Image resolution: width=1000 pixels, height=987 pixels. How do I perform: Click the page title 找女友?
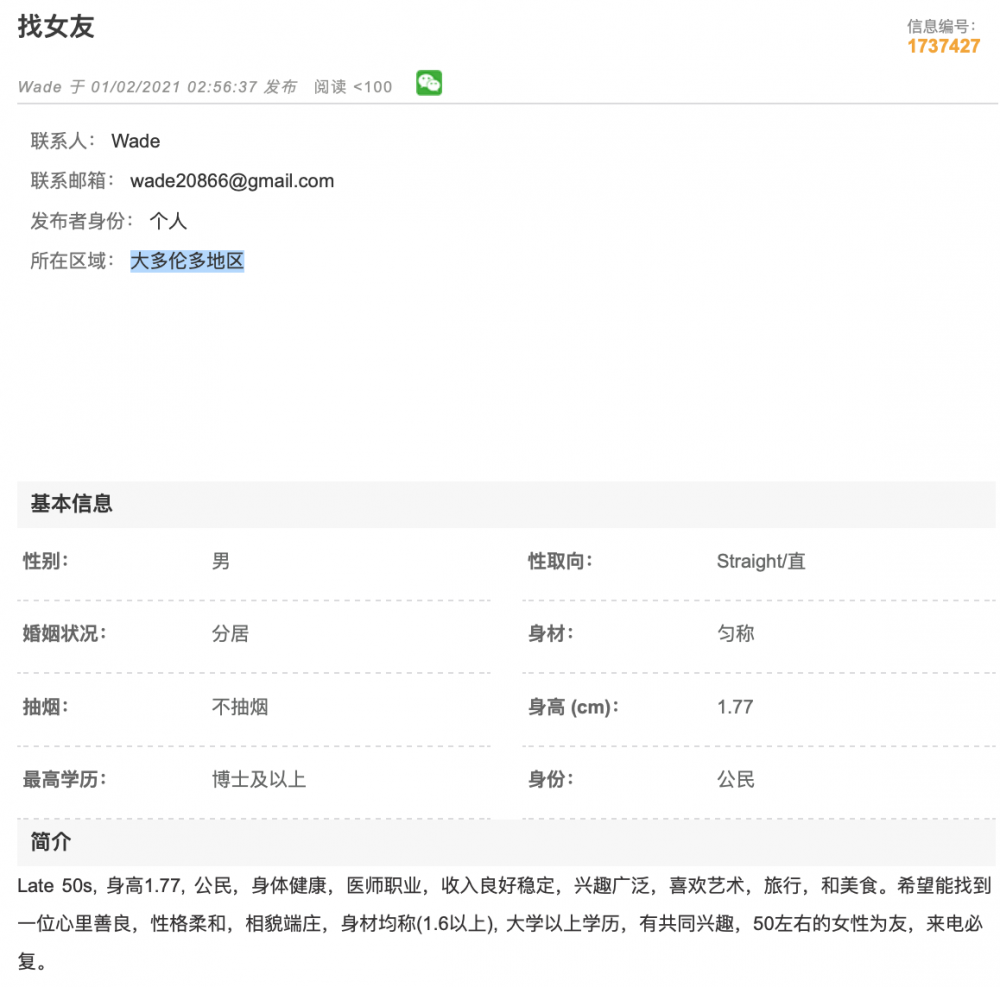(x=56, y=27)
